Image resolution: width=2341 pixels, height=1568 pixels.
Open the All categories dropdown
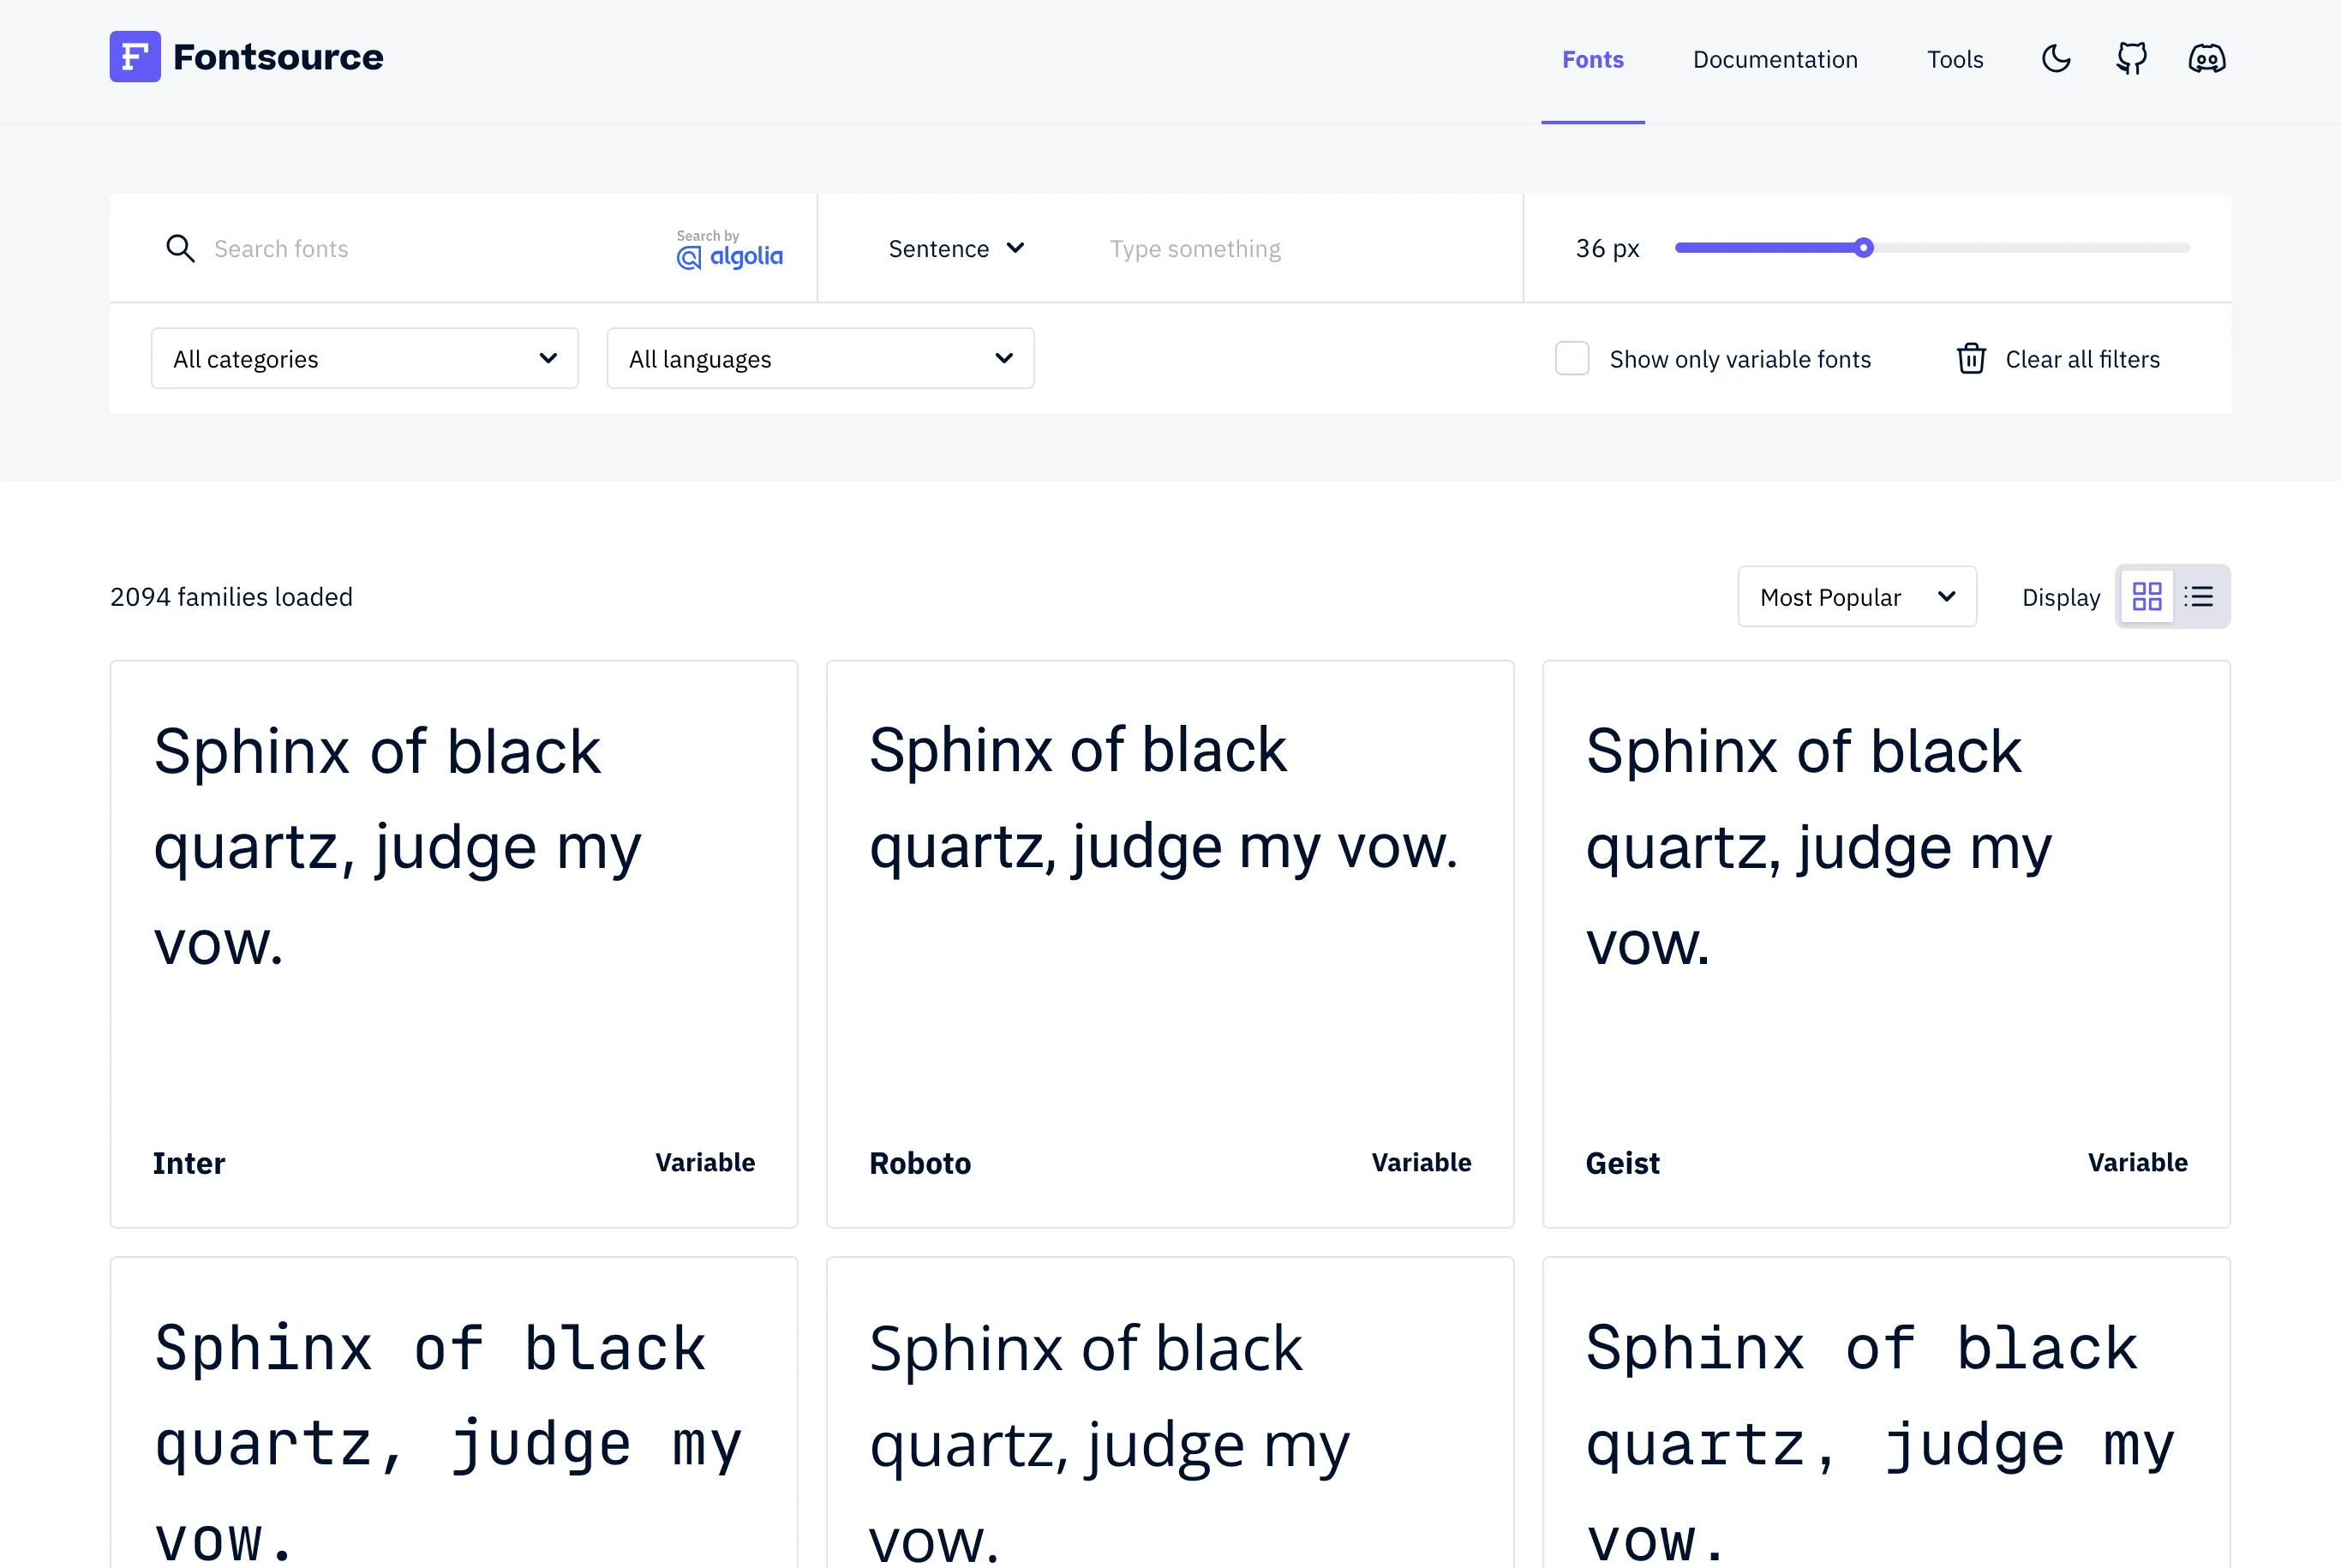pyautogui.click(x=365, y=358)
